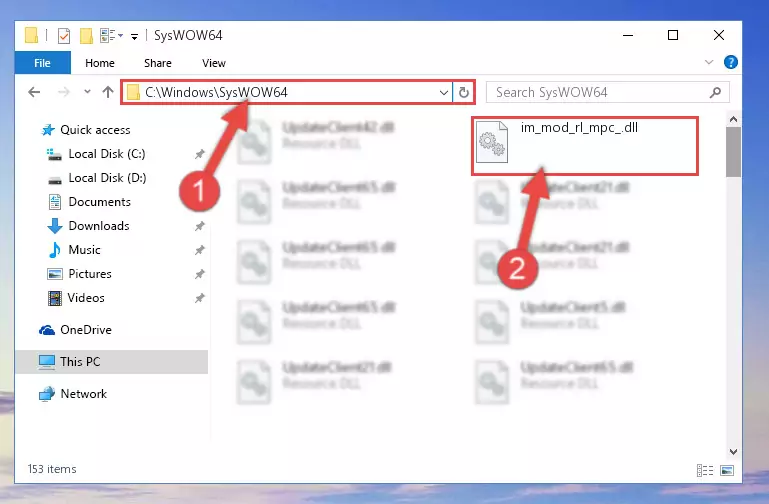Click the pin icon beside Local Disk (C:)
The image size is (769, 504).
(200, 154)
